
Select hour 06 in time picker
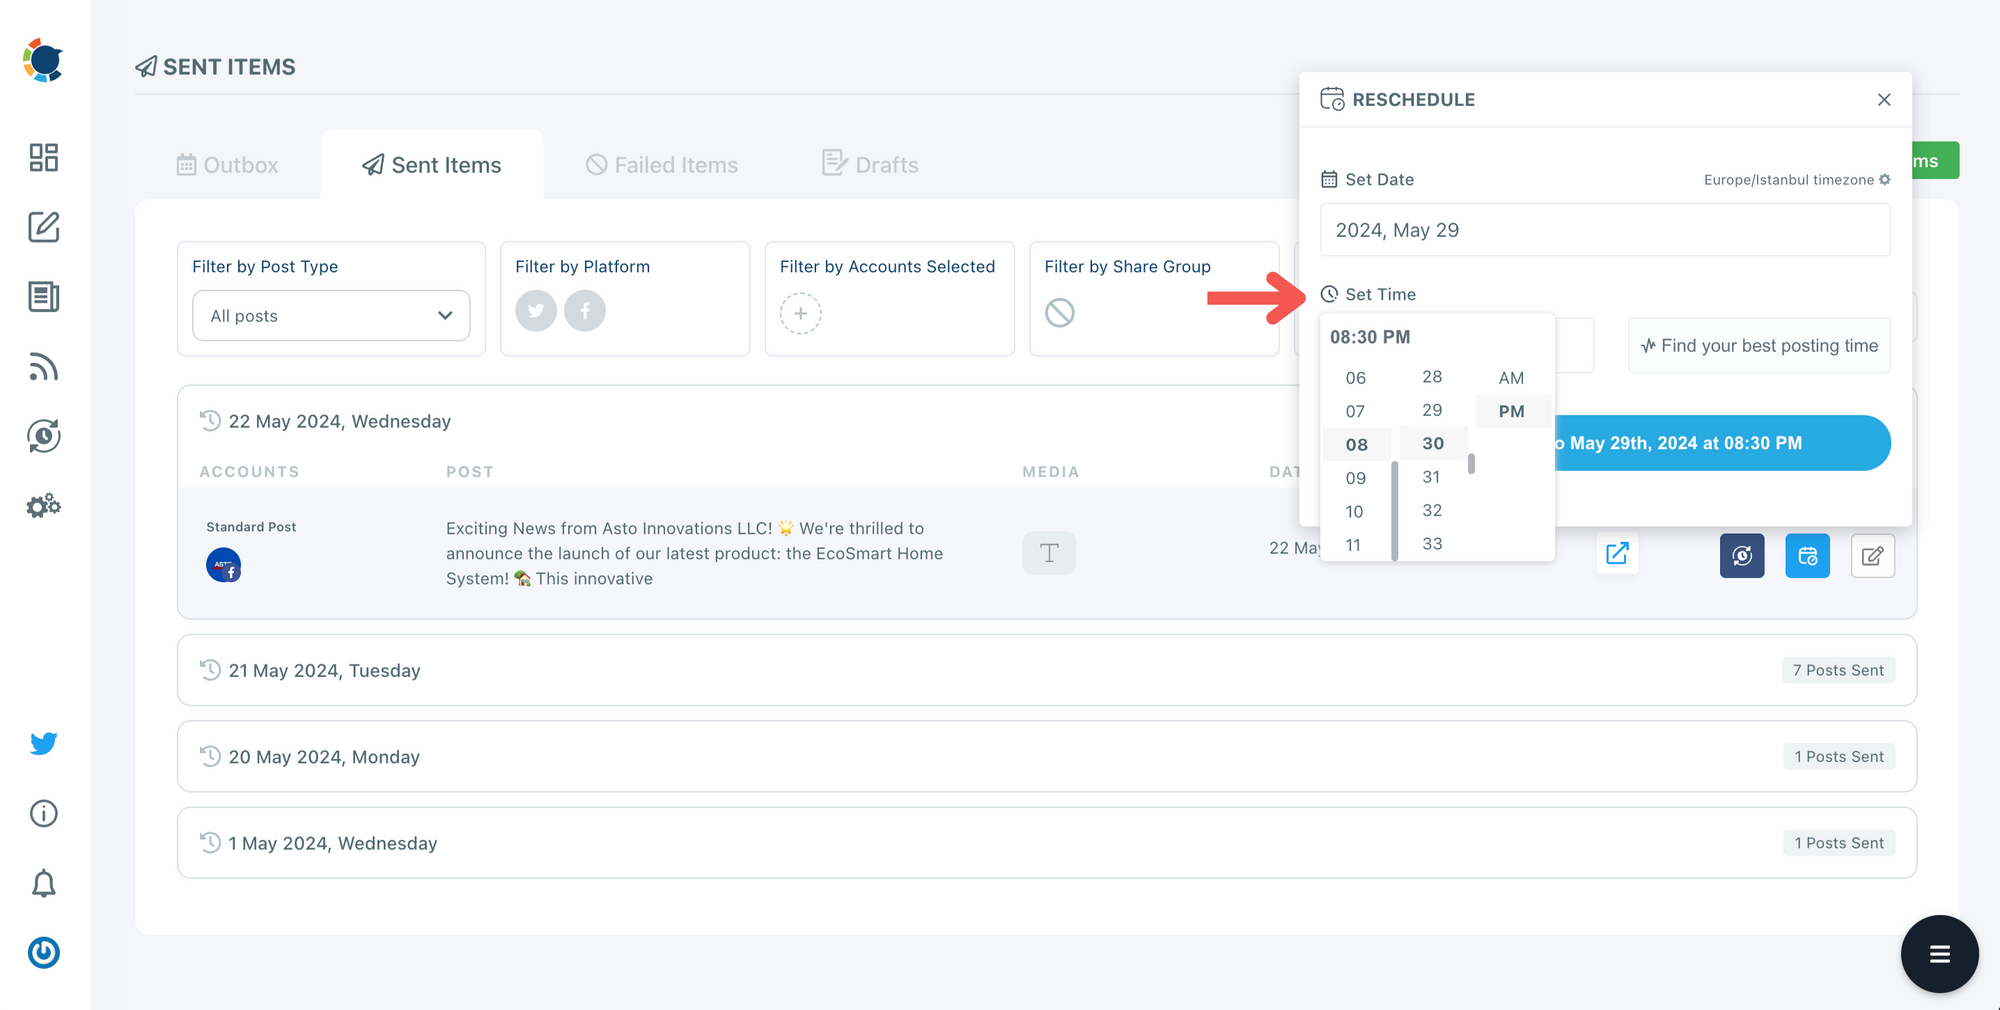(1356, 378)
